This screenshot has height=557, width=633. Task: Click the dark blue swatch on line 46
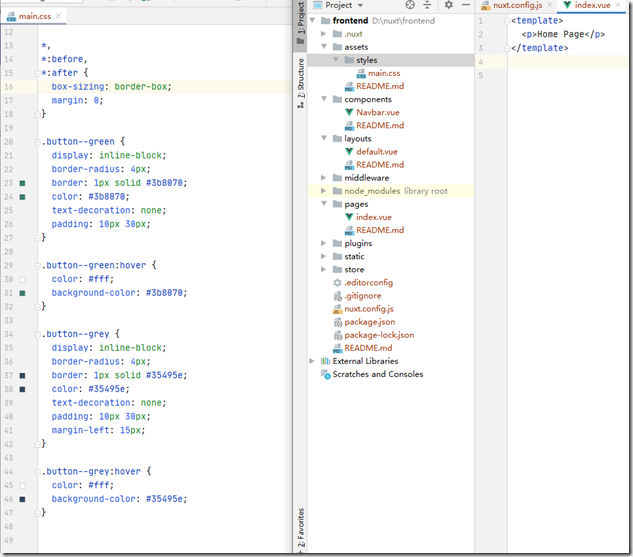23,499
